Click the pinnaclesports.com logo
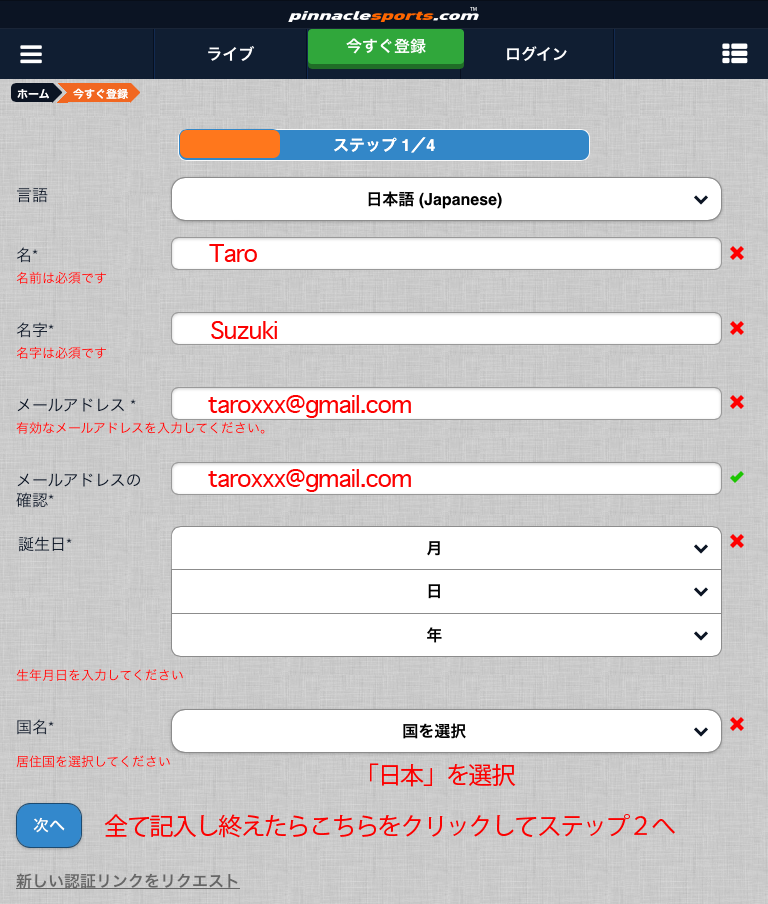This screenshot has height=904, width=768. click(x=384, y=14)
